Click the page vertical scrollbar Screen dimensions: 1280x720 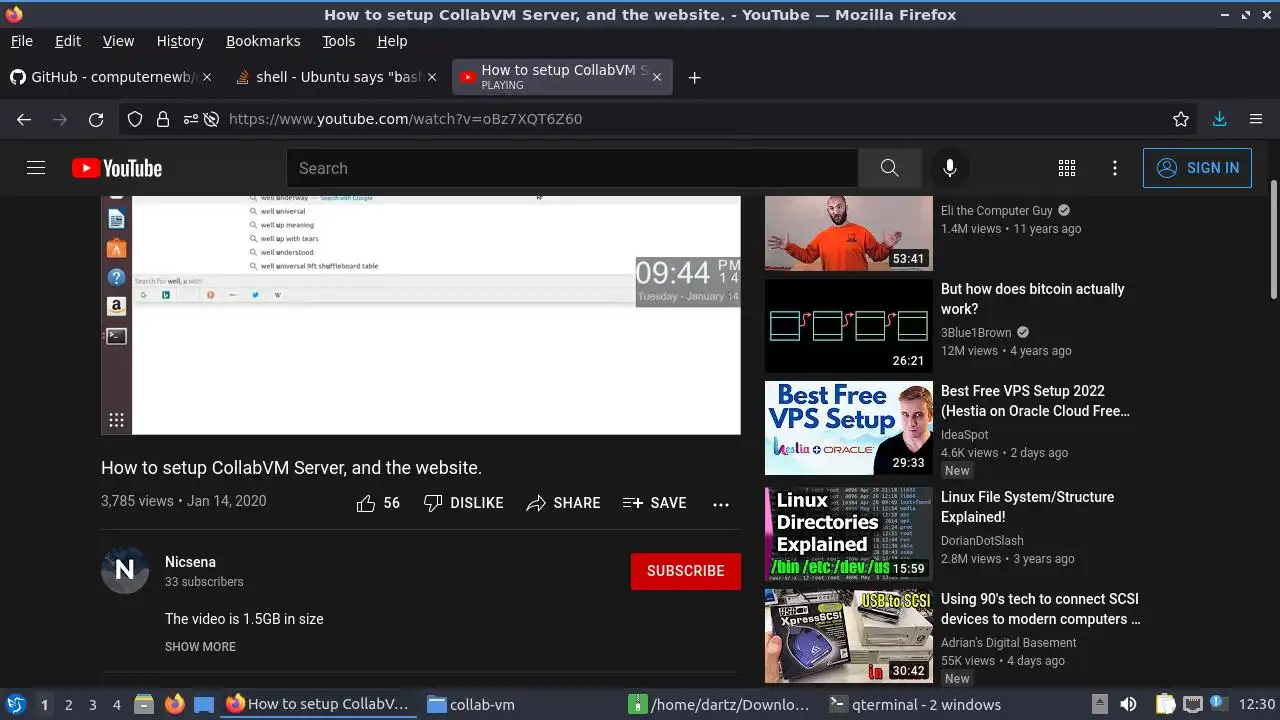click(x=1273, y=240)
